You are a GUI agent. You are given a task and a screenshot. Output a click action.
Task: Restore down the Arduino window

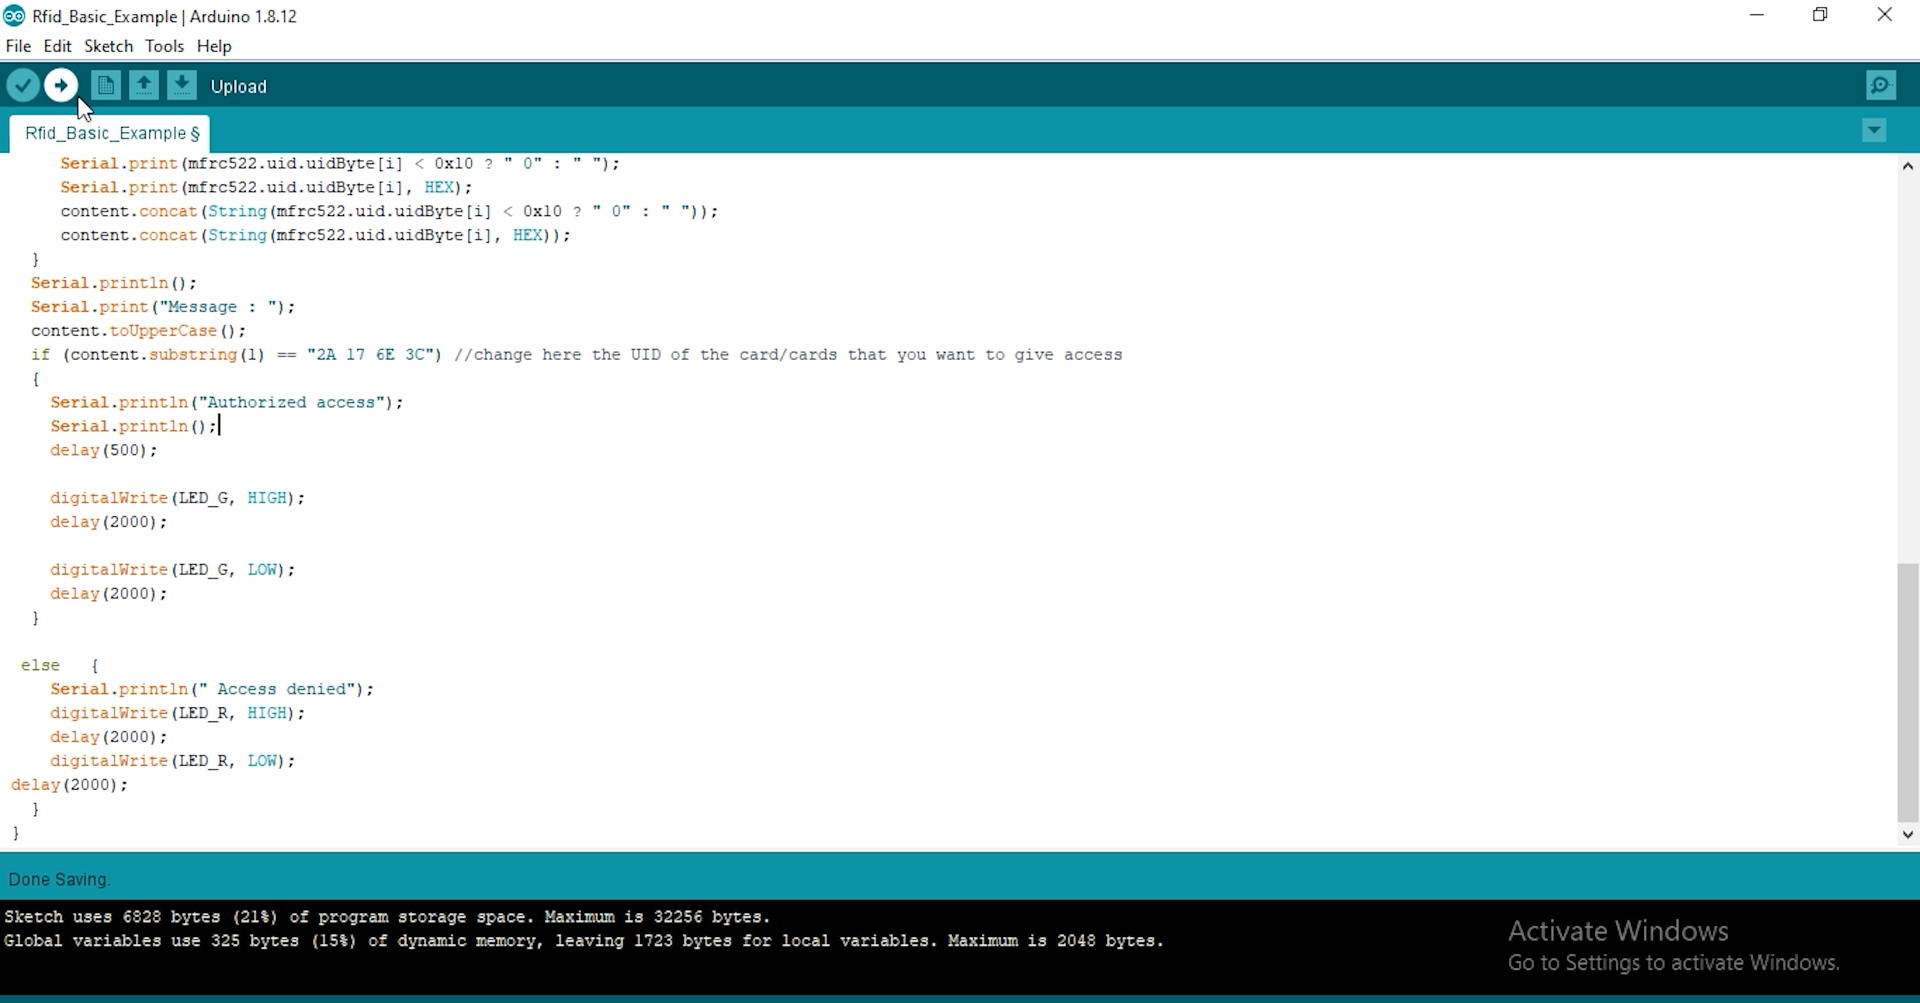click(1820, 16)
